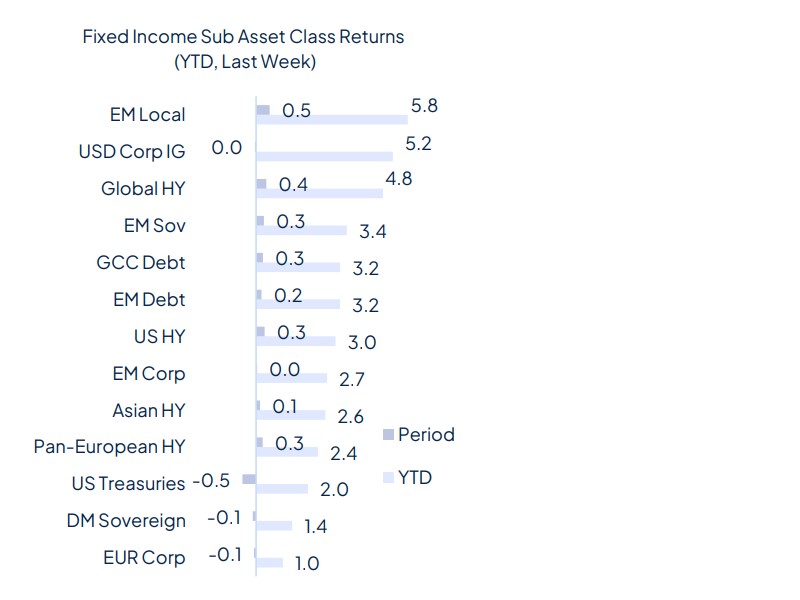Select the EM Sov category label
Screen dimensions: 800x600
155,226
